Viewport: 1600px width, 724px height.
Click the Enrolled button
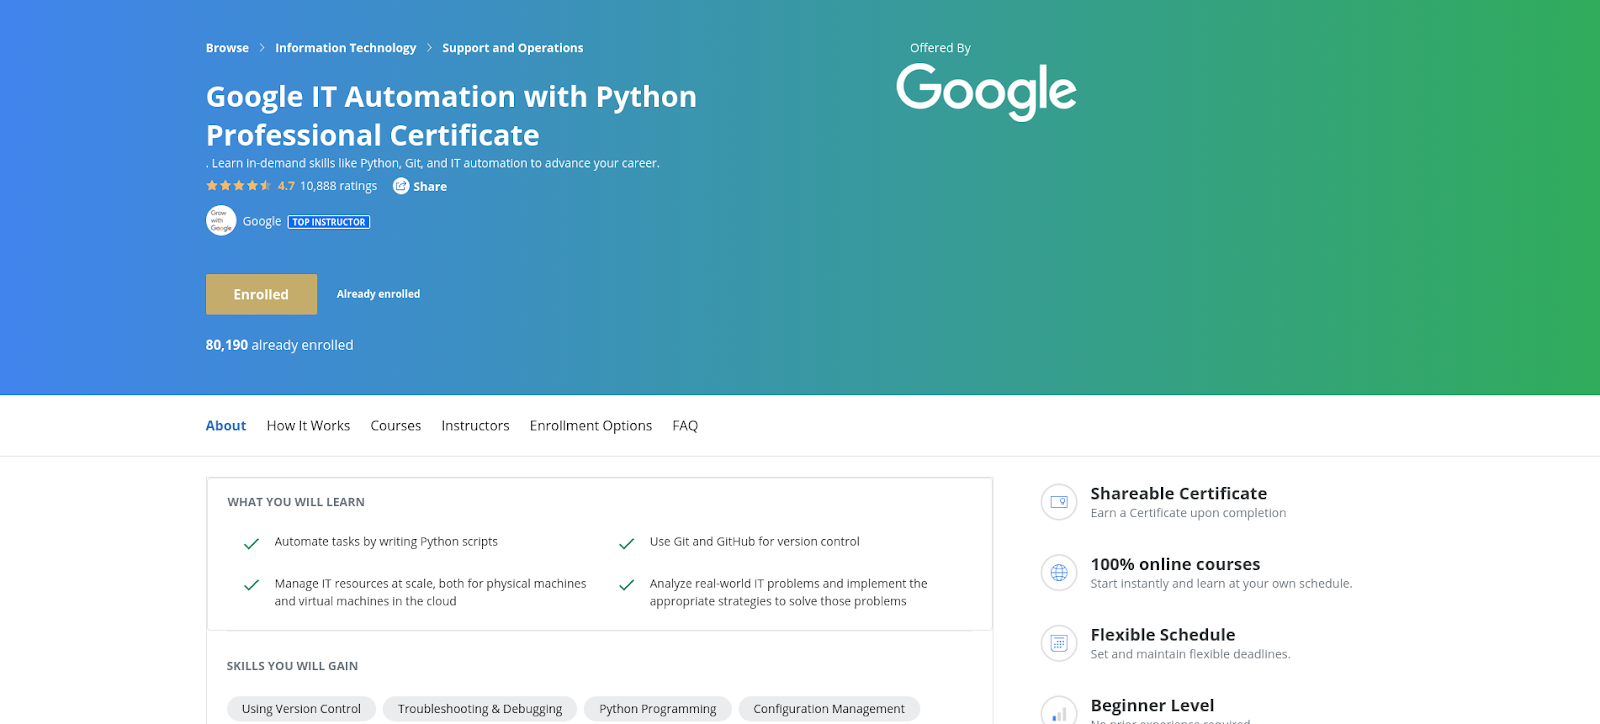tap(261, 294)
